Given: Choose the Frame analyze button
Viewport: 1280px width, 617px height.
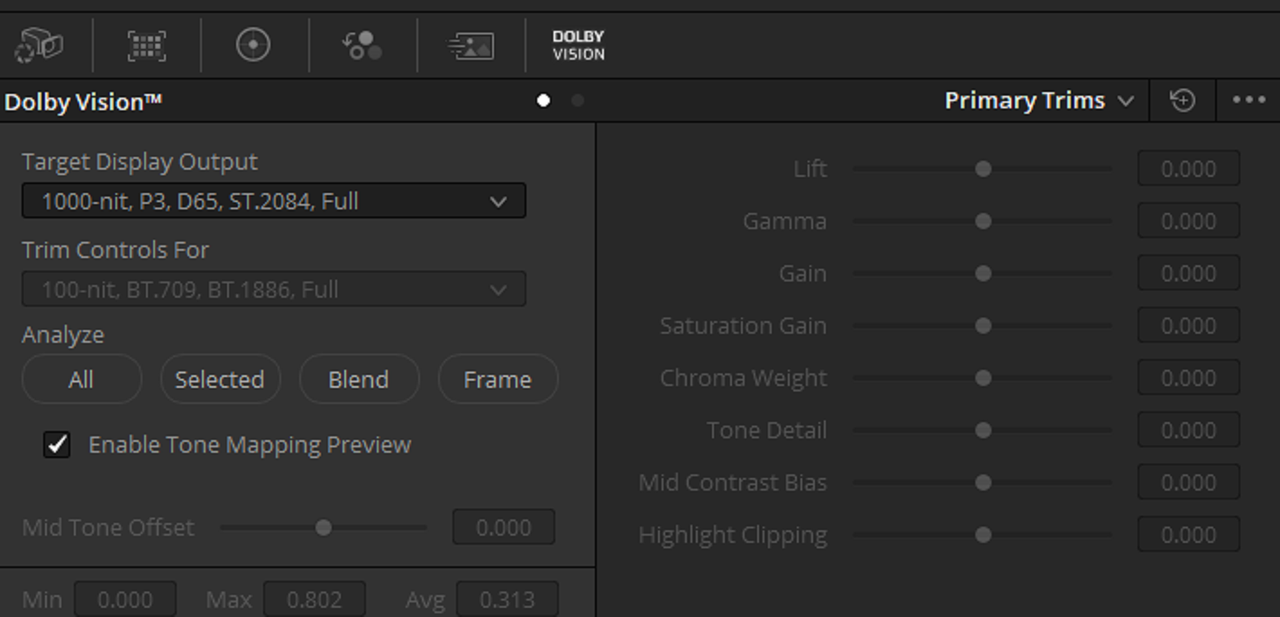Looking at the screenshot, I should [497, 379].
